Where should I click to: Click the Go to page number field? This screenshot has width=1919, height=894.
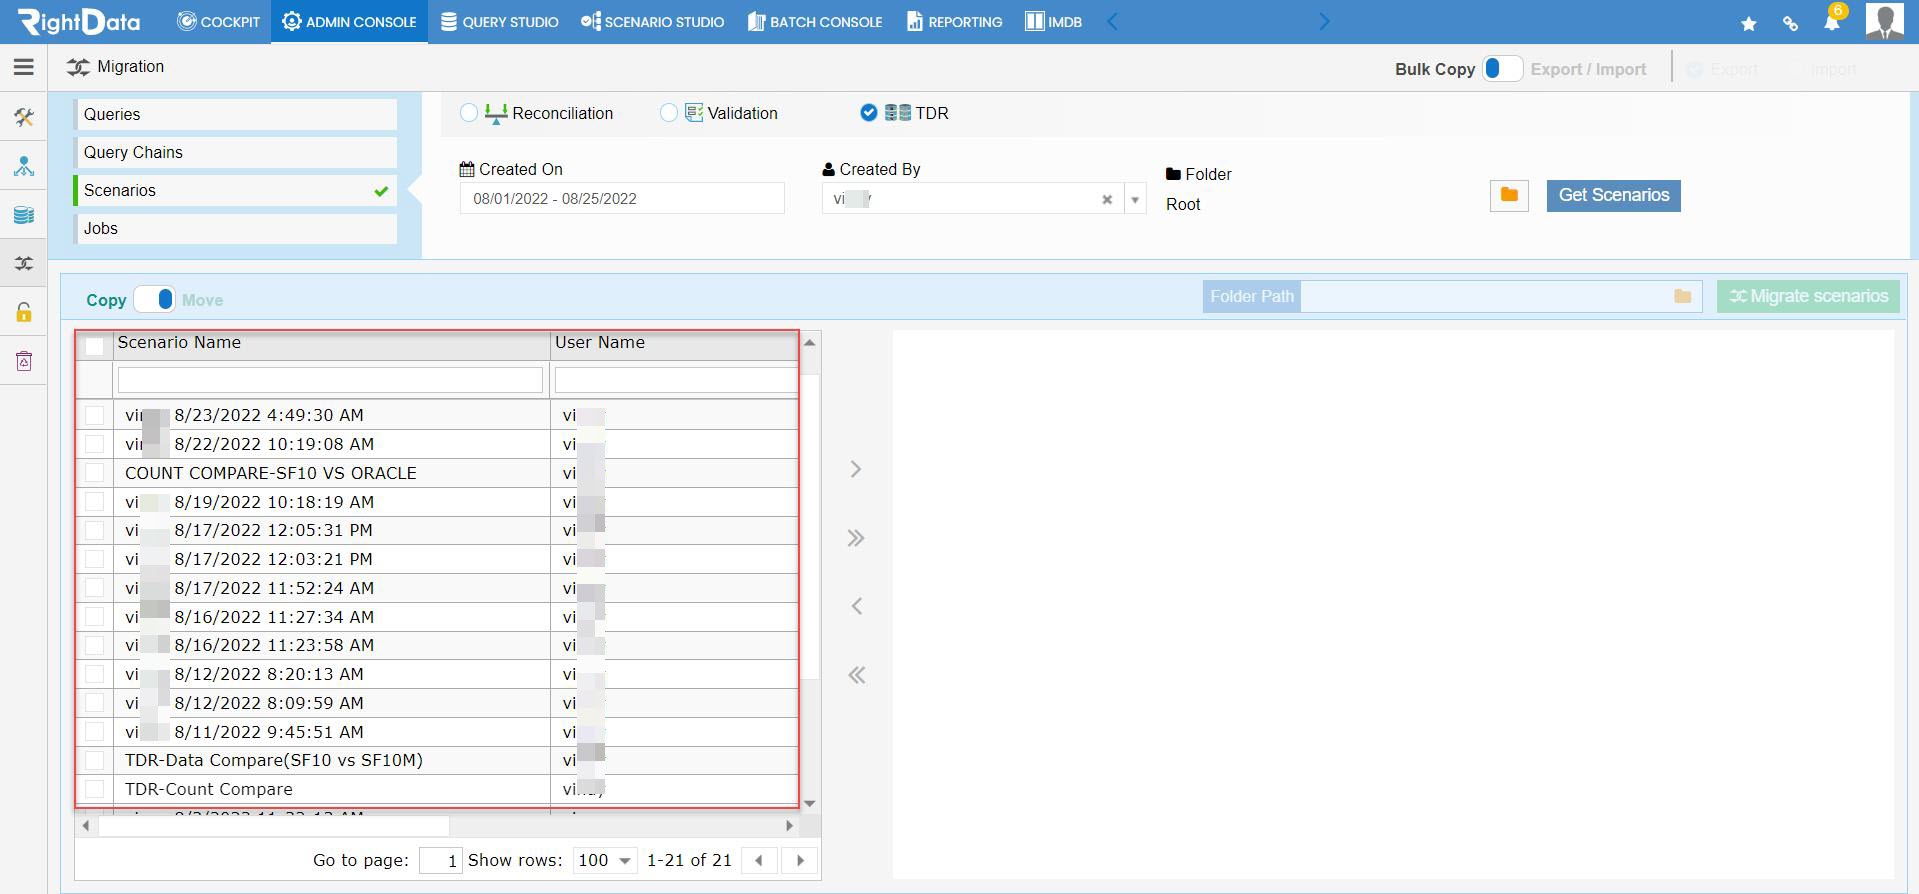pyautogui.click(x=440, y=860)
